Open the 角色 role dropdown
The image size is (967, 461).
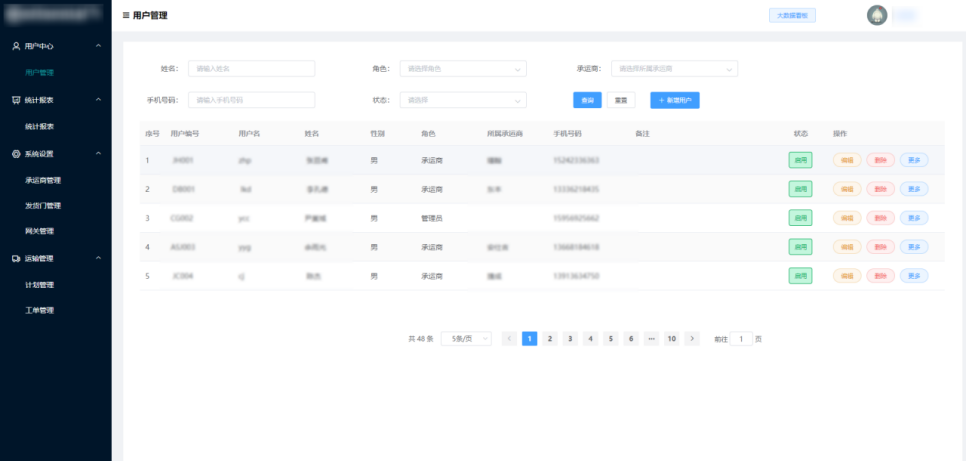click(463, 69)
